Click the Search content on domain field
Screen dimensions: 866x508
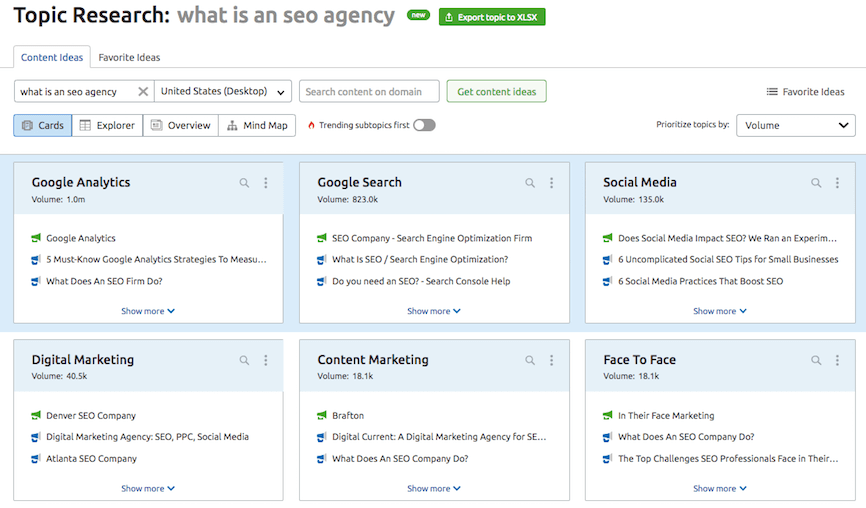[x=369, y=92]
